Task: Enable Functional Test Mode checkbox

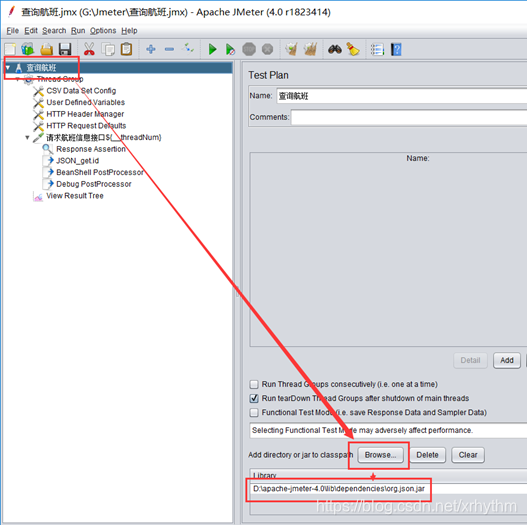Action: 254,412
